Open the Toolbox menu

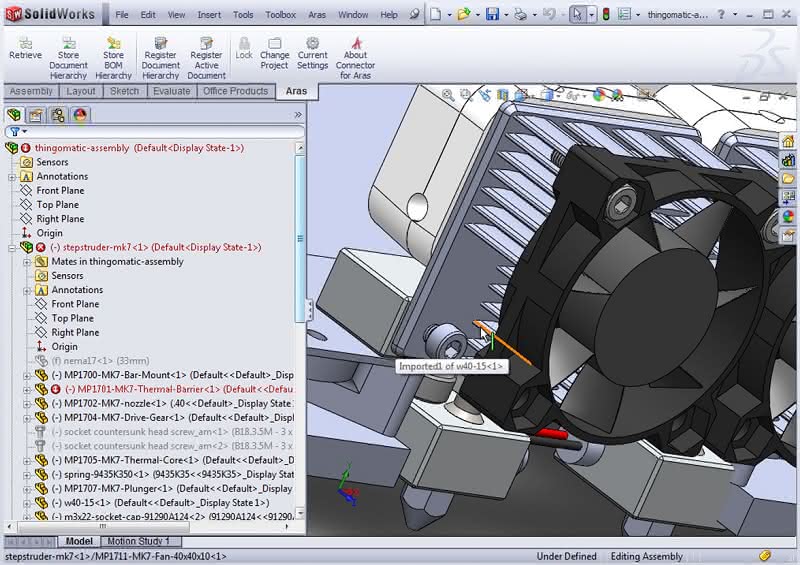coord(280,15)
